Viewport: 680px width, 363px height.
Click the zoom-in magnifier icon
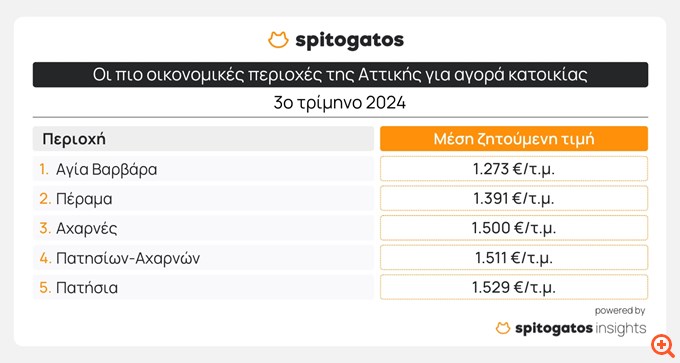(662, 346)
